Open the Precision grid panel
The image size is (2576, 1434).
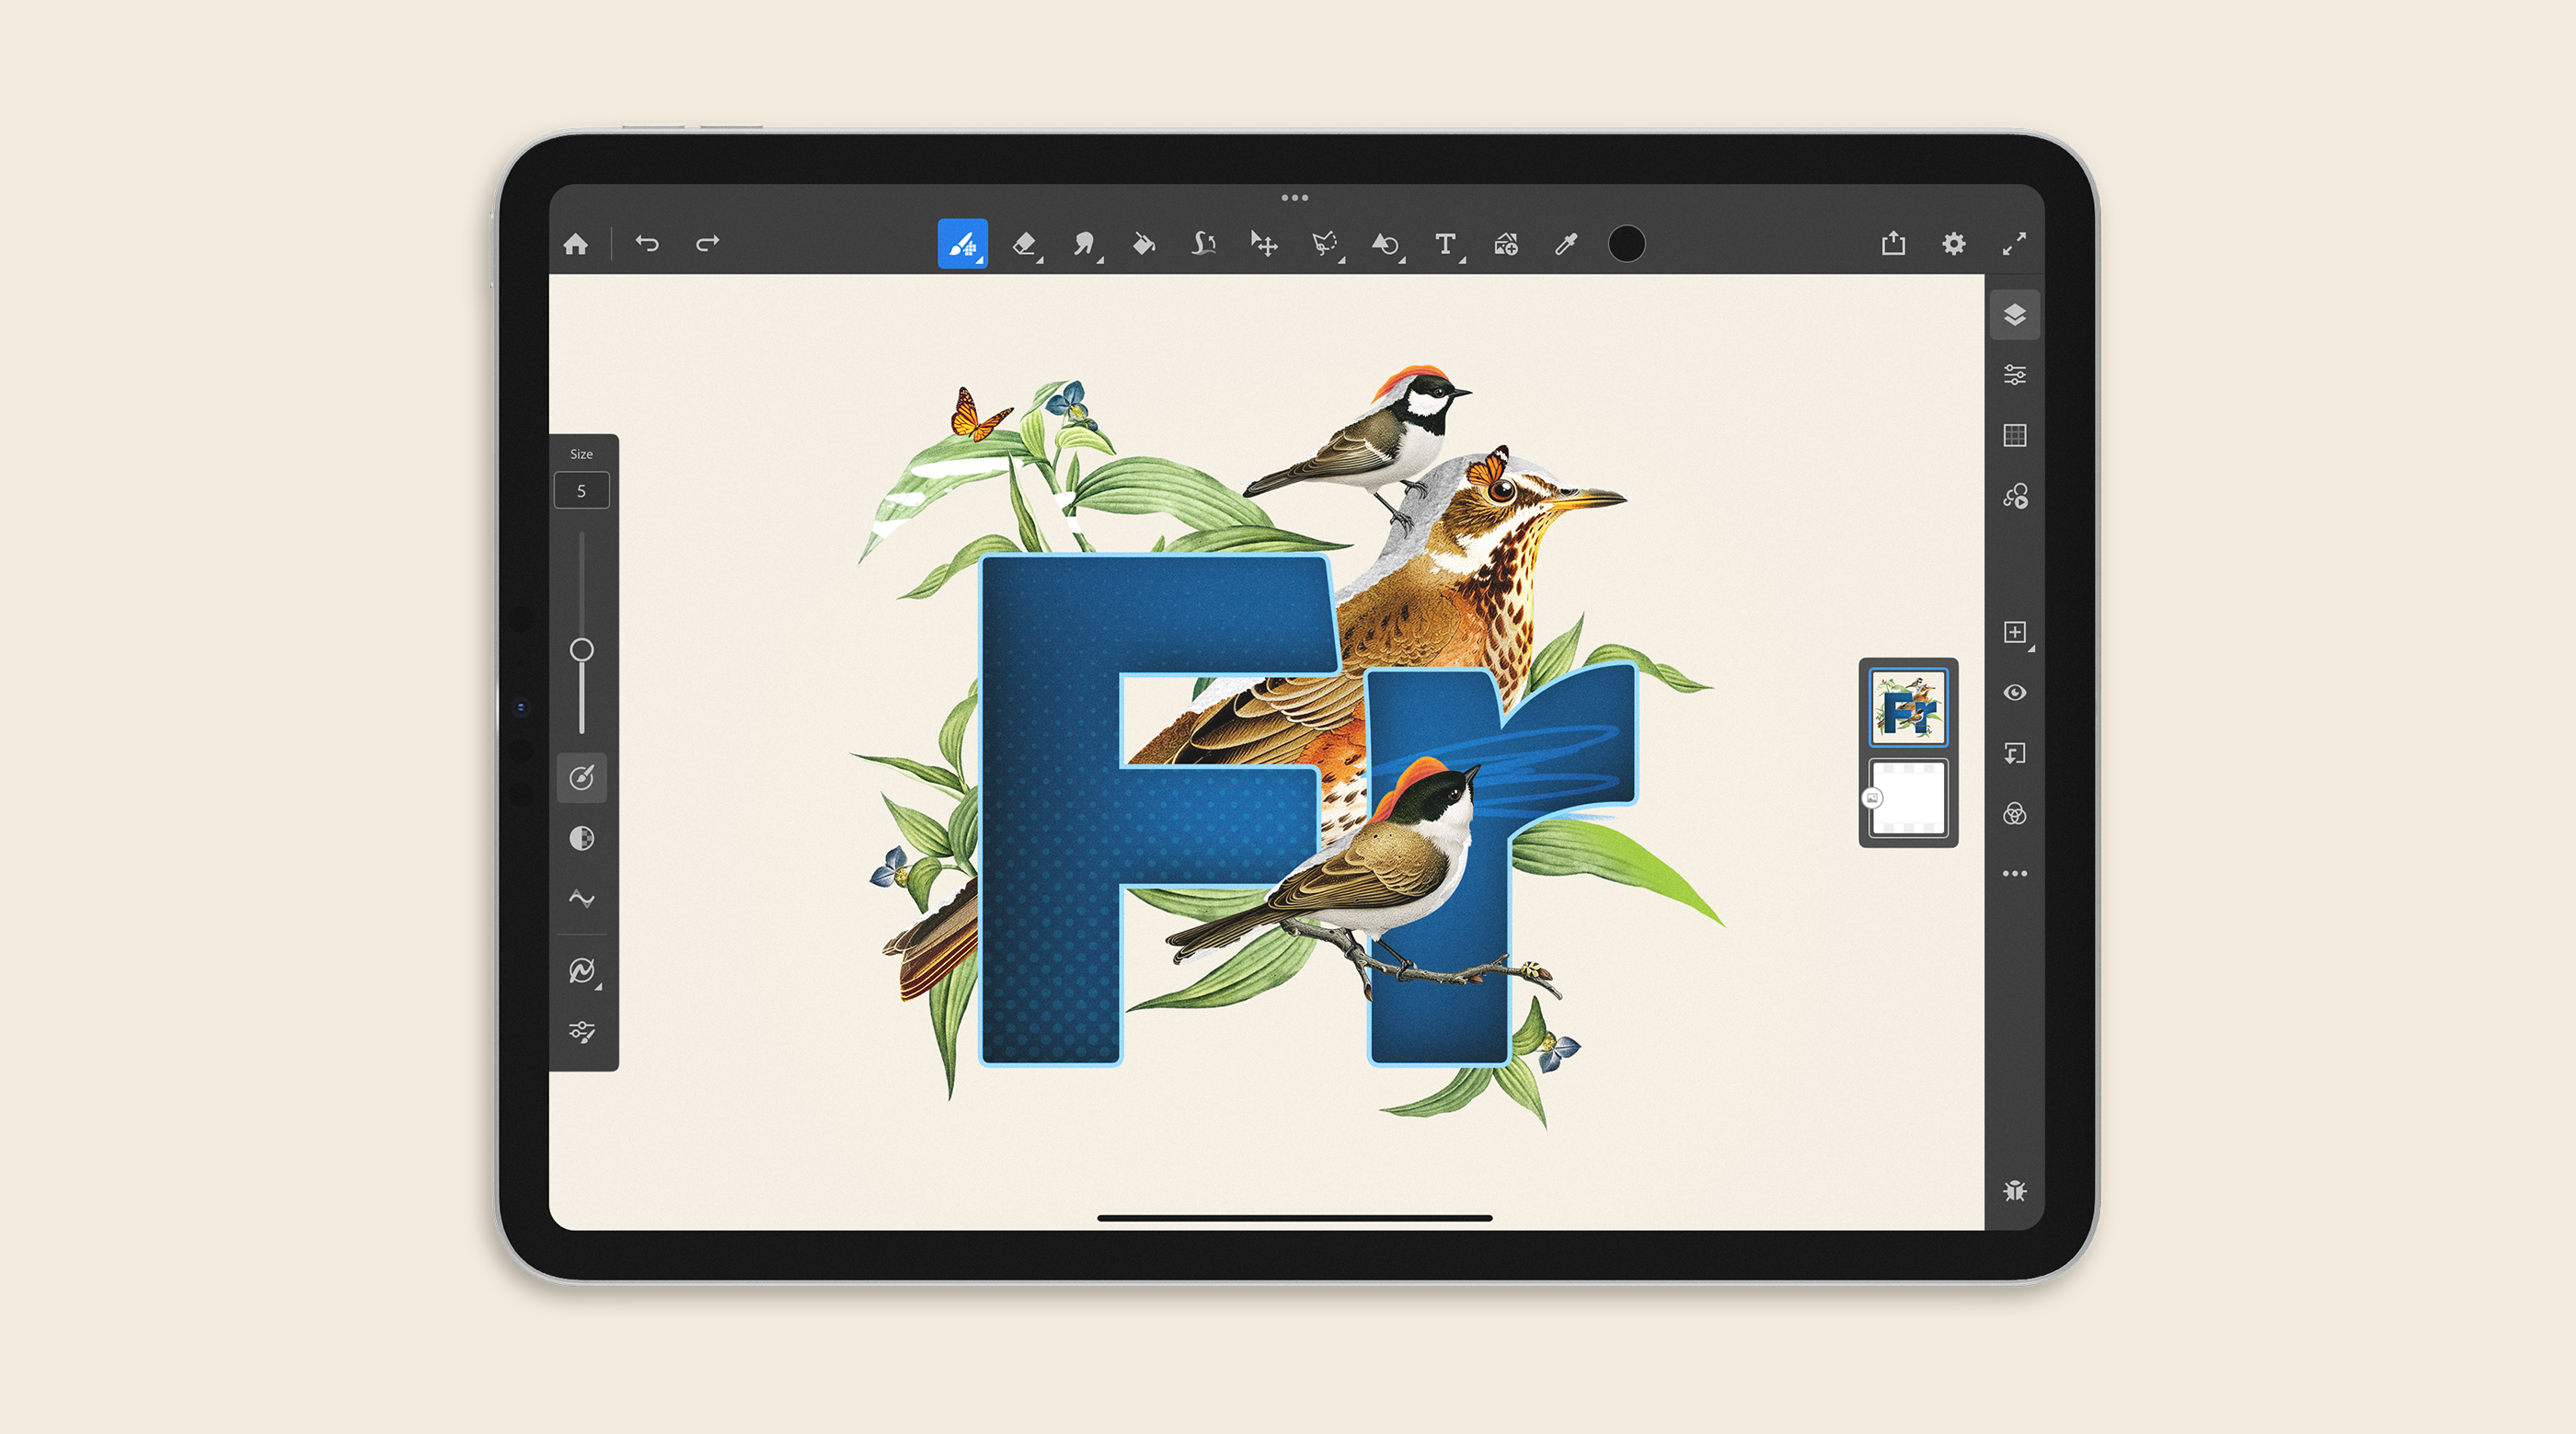click(2015, 435)
